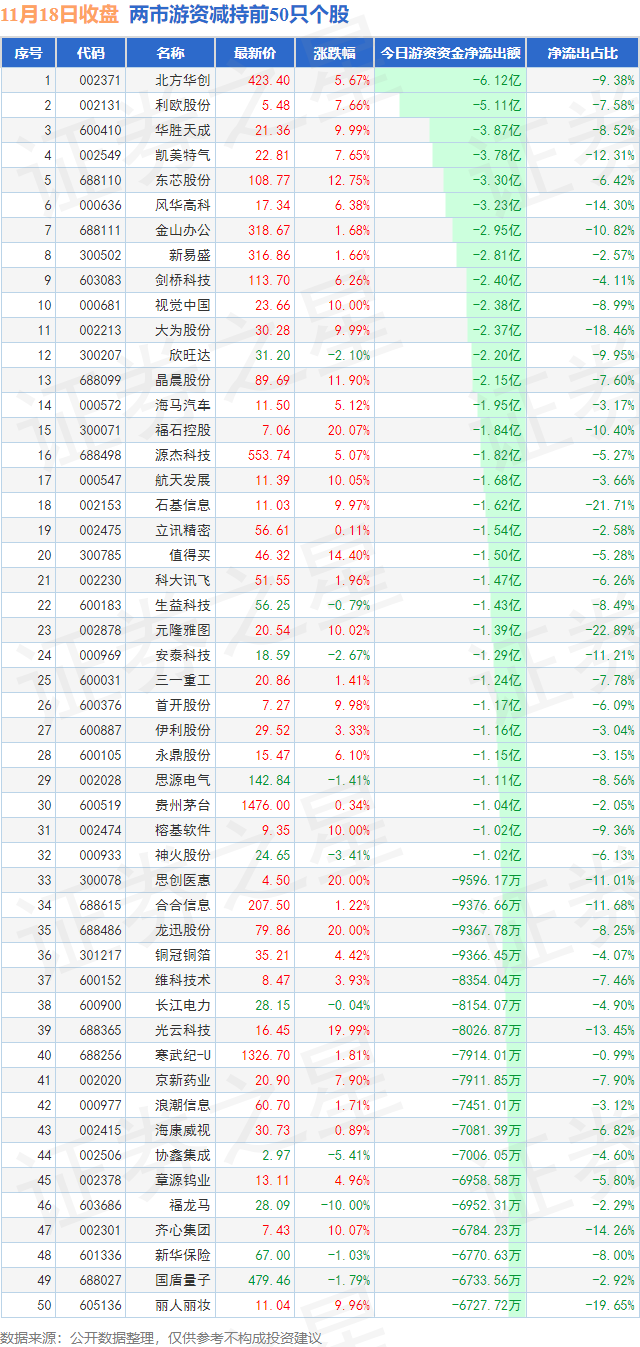
Task: Click the 立讯精密 stock name
Action: click(183, 530)
